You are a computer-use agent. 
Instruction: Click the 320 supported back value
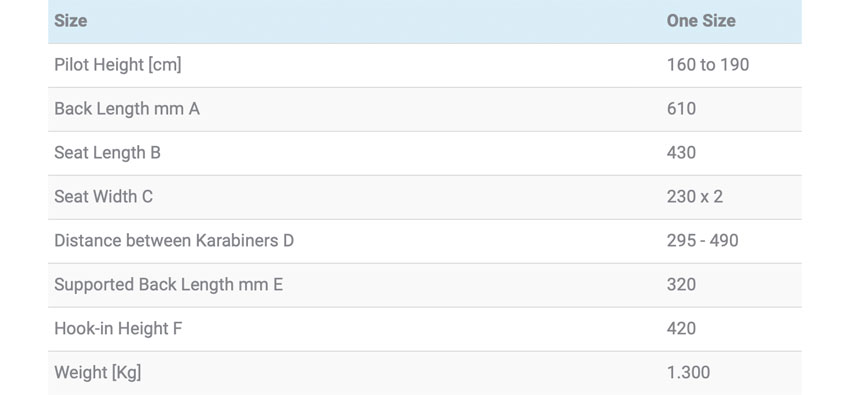681,284
